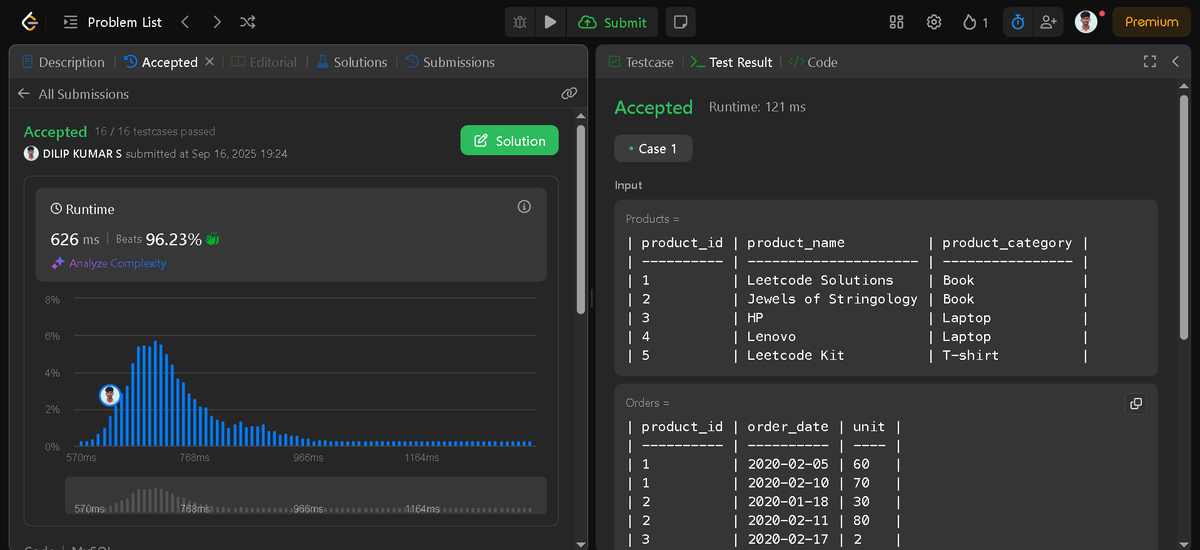Click order date '2020-02-05'

point(788,464)
